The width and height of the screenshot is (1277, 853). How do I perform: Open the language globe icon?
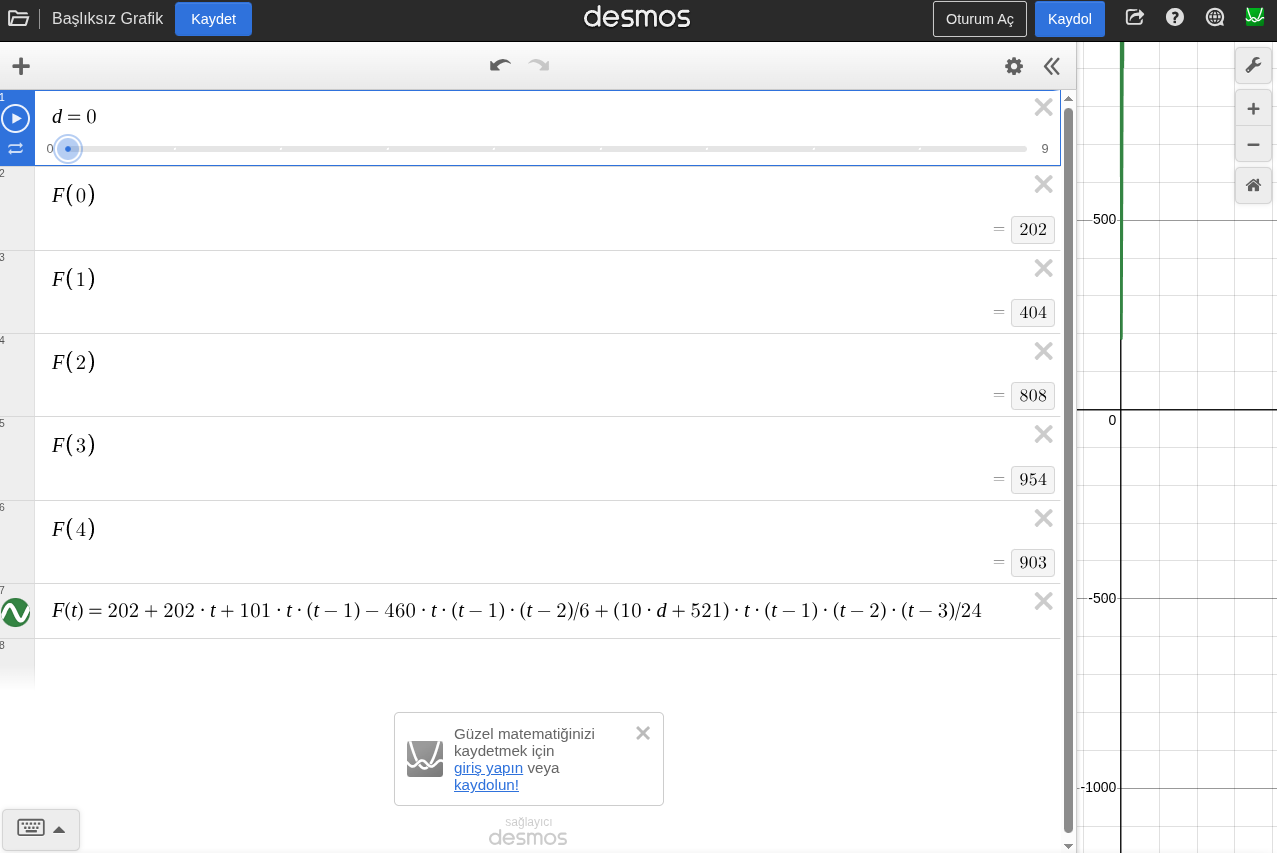tap(1215, 17)
